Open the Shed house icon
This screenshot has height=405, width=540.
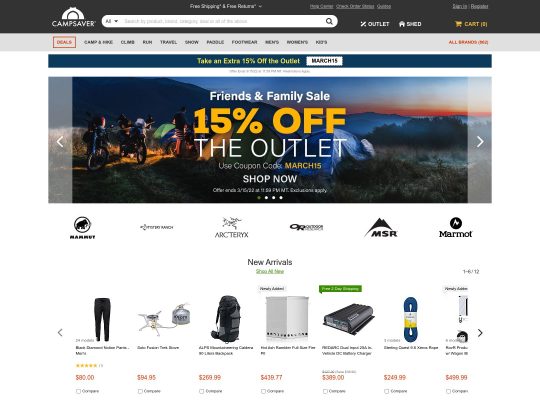pos(402,24)
